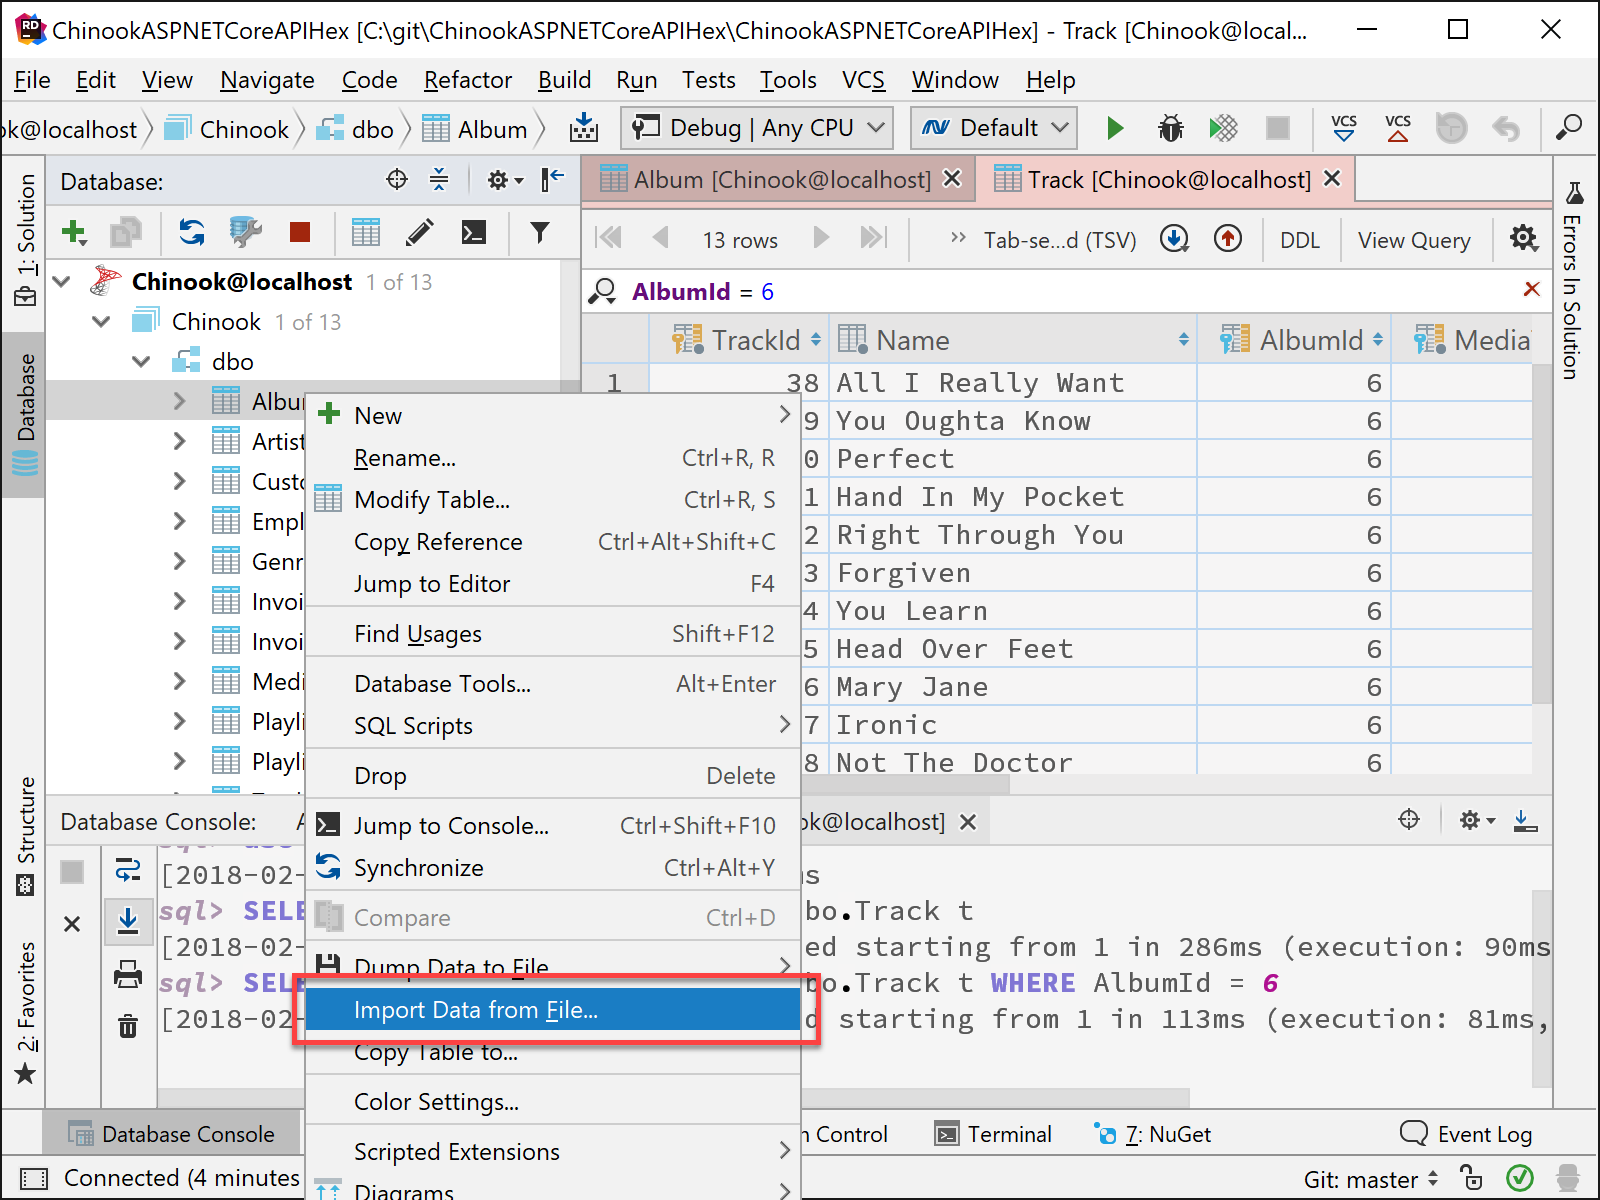Click the green Run arrow icon
This screenshot has width=1600, height=1200.
point(1115,128)
